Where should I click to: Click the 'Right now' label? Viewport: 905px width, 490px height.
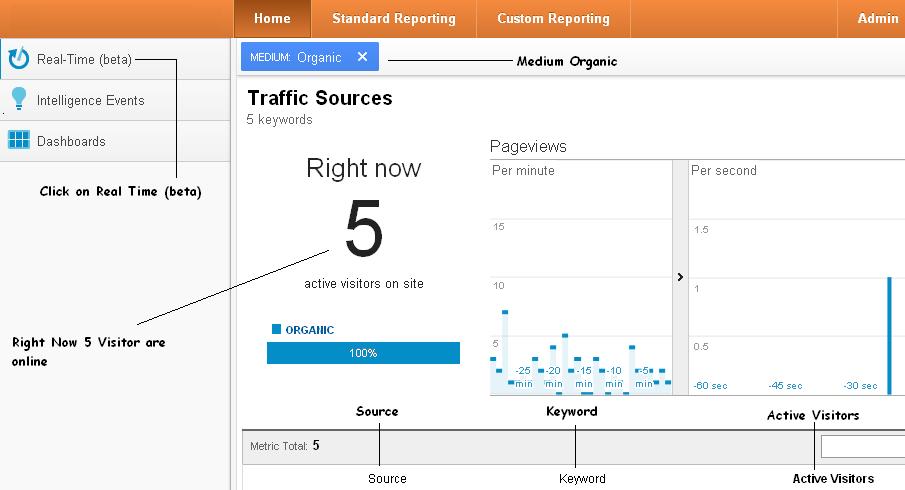364,168
